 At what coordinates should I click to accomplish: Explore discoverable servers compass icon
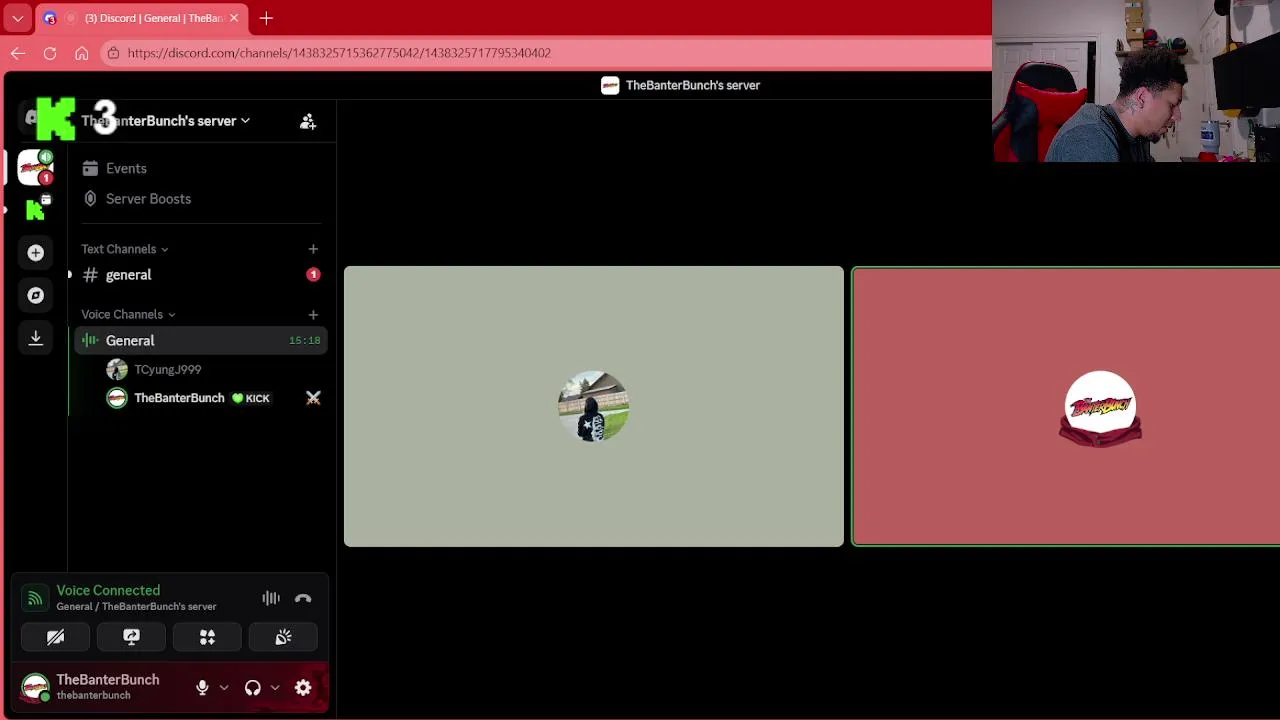click(36, 295)
